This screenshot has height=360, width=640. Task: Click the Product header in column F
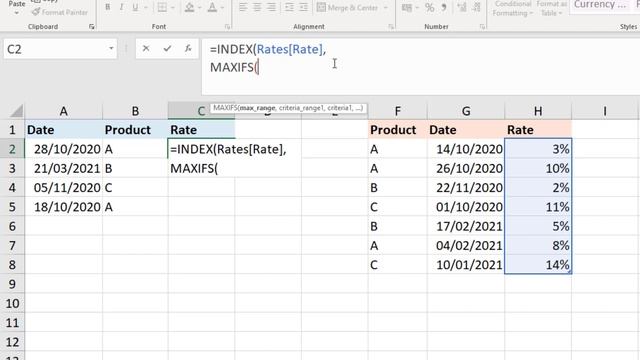[398, 130]
